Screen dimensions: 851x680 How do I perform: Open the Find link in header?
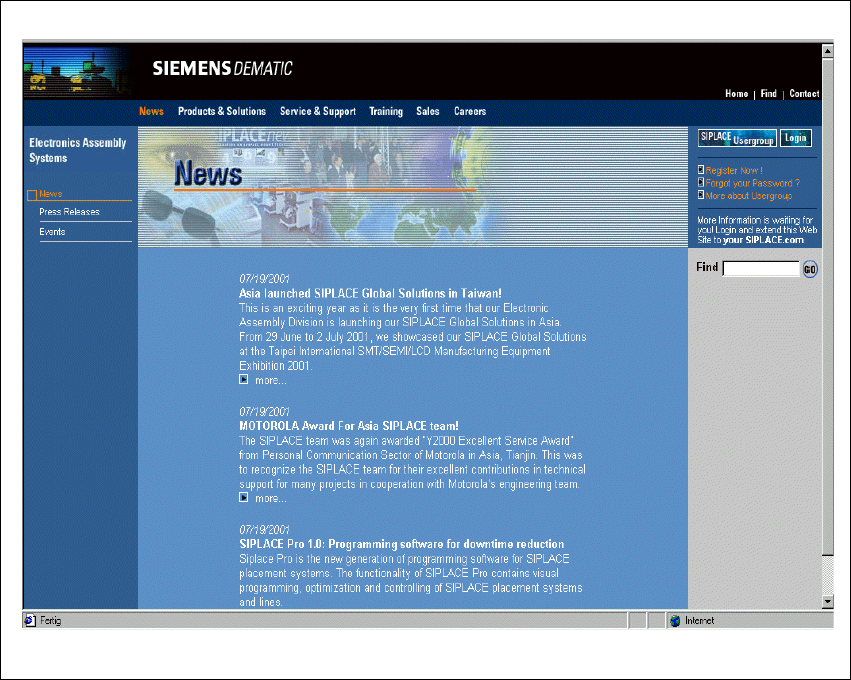pyautogui.click(x=769, y=94)
